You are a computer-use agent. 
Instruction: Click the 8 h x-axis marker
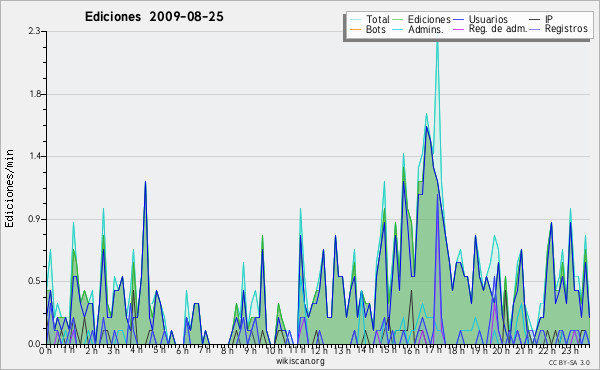(x=227, y=350)
